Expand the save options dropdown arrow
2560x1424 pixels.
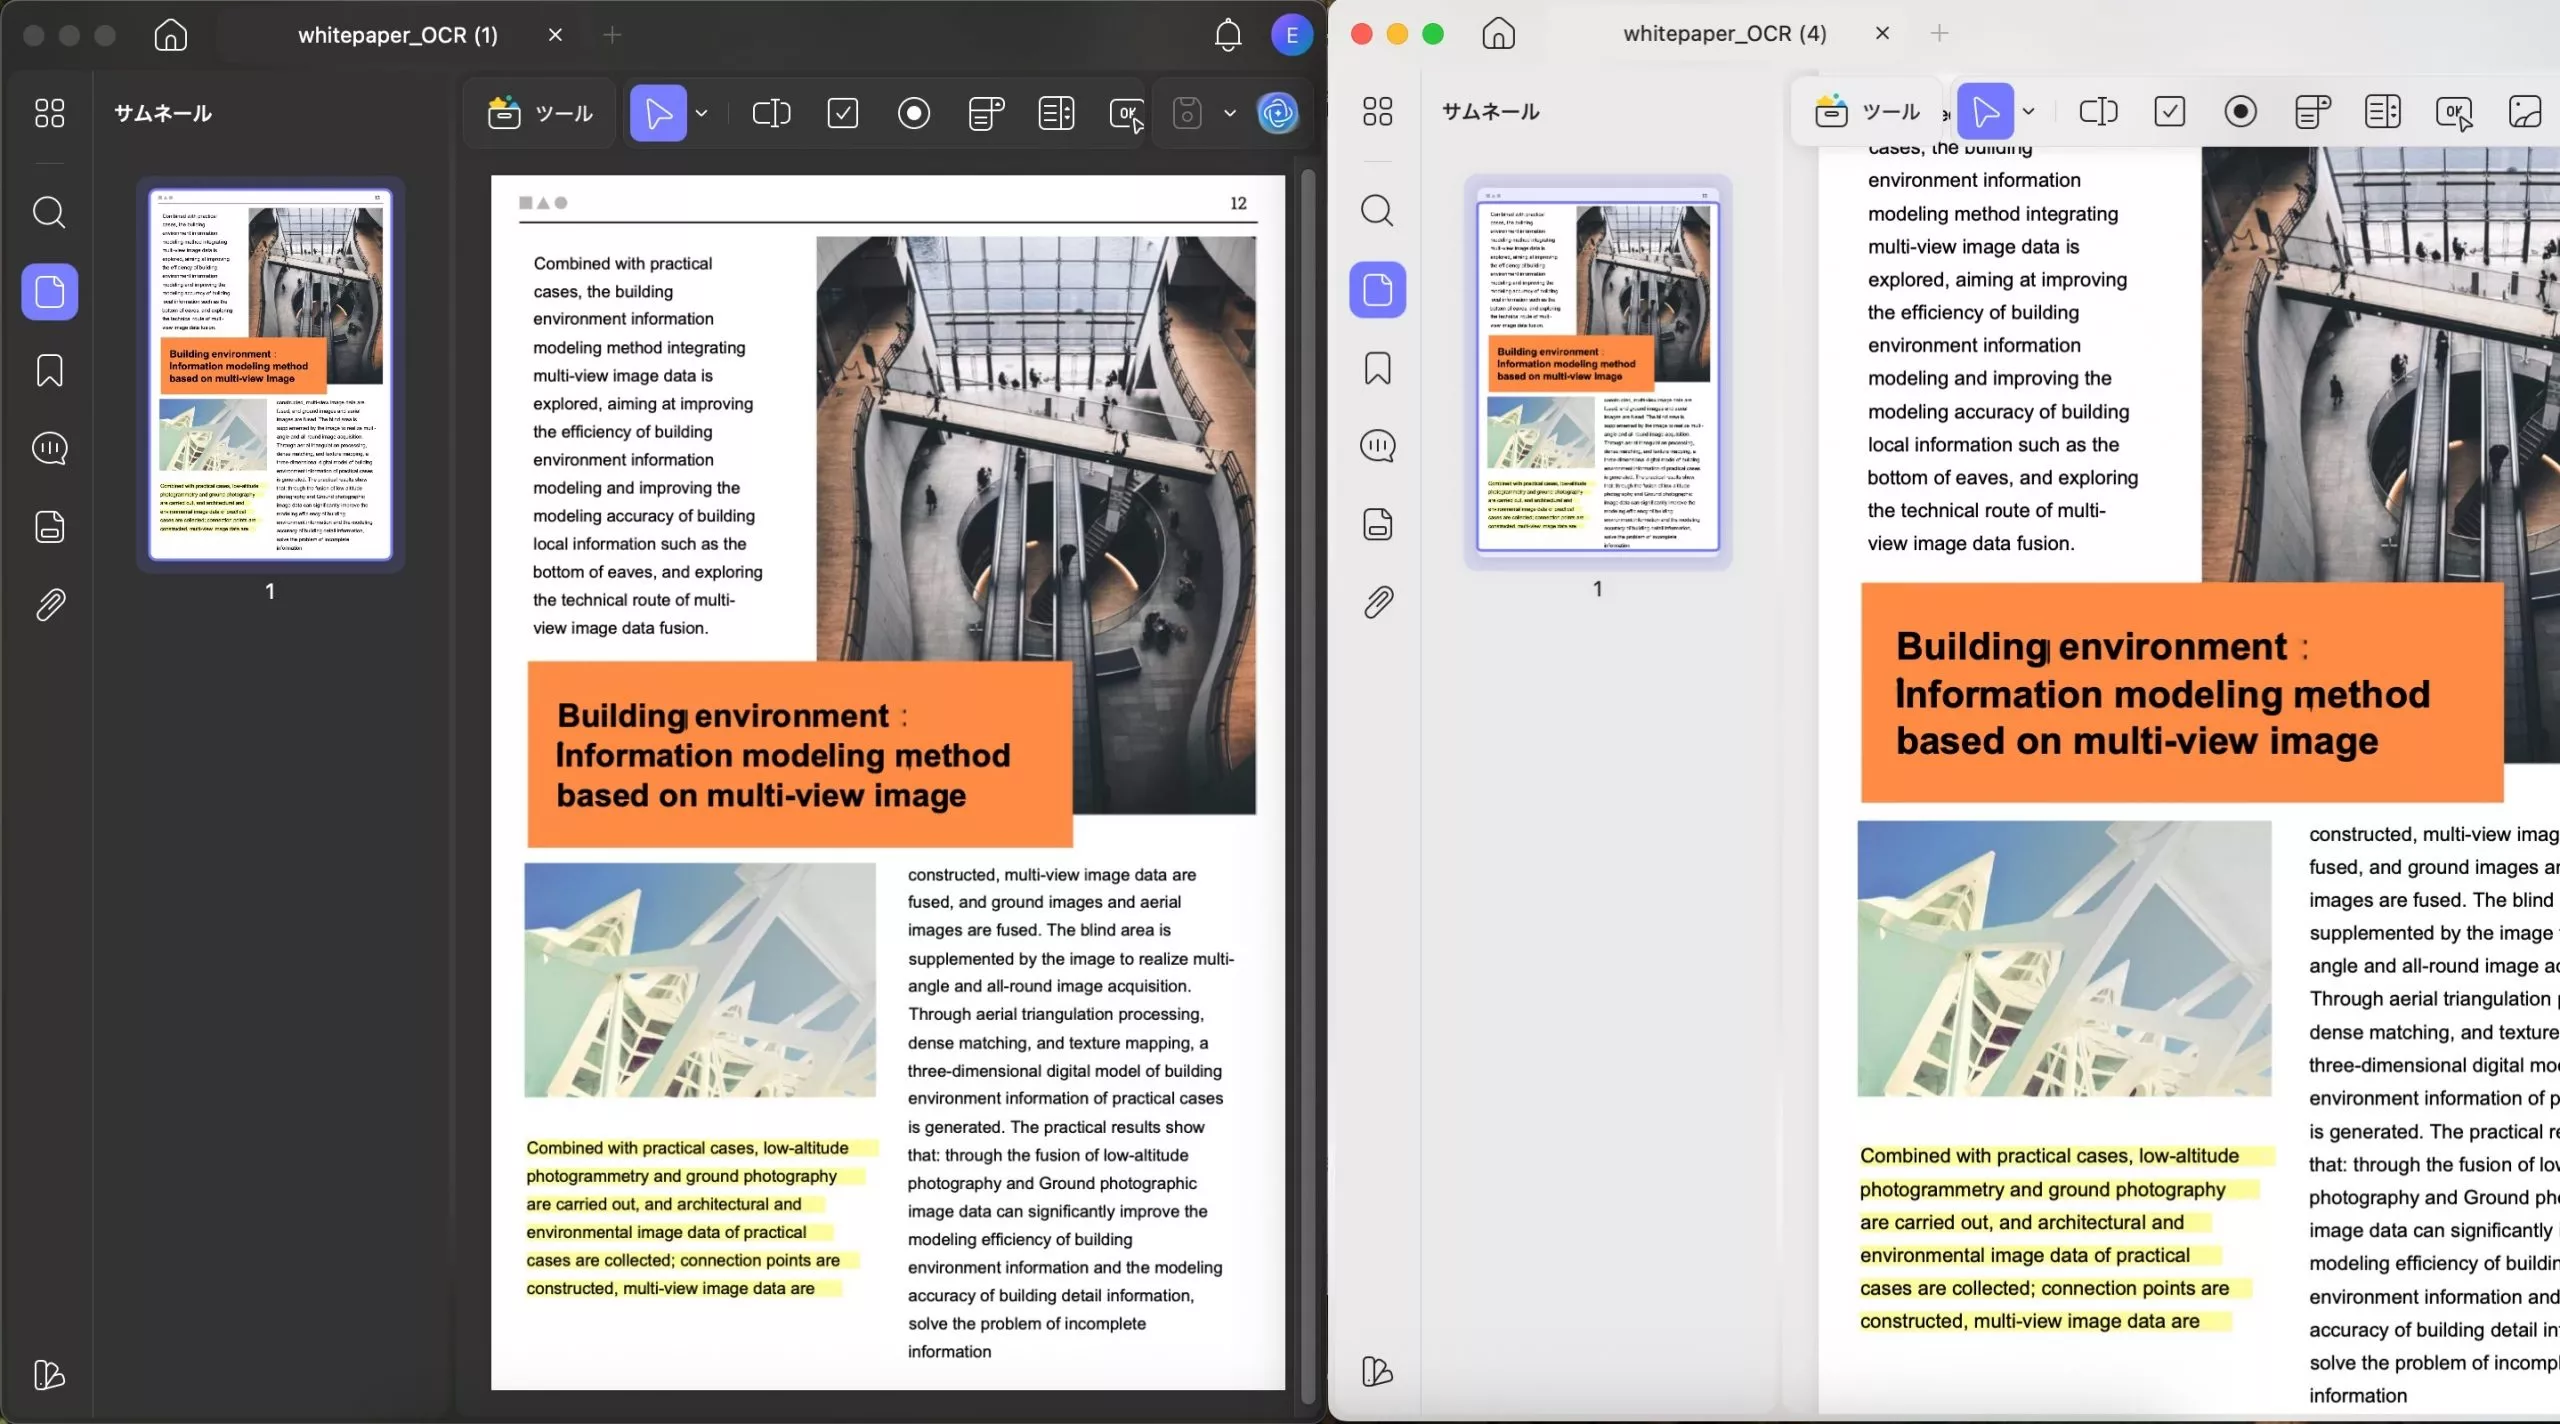click(1230, 114)
